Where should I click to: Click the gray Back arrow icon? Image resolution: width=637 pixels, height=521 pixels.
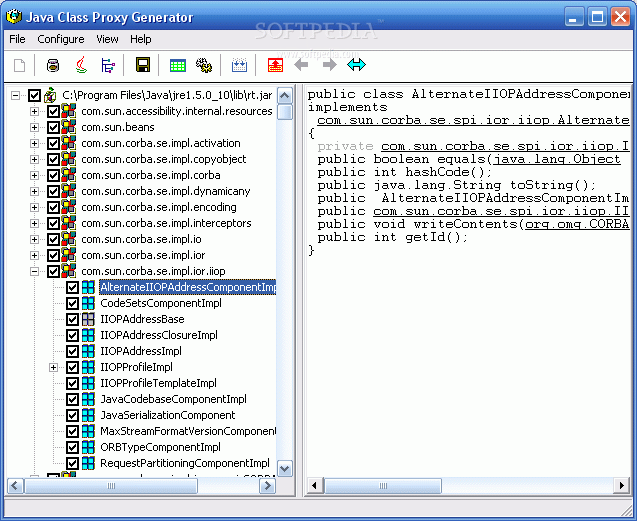301,65
